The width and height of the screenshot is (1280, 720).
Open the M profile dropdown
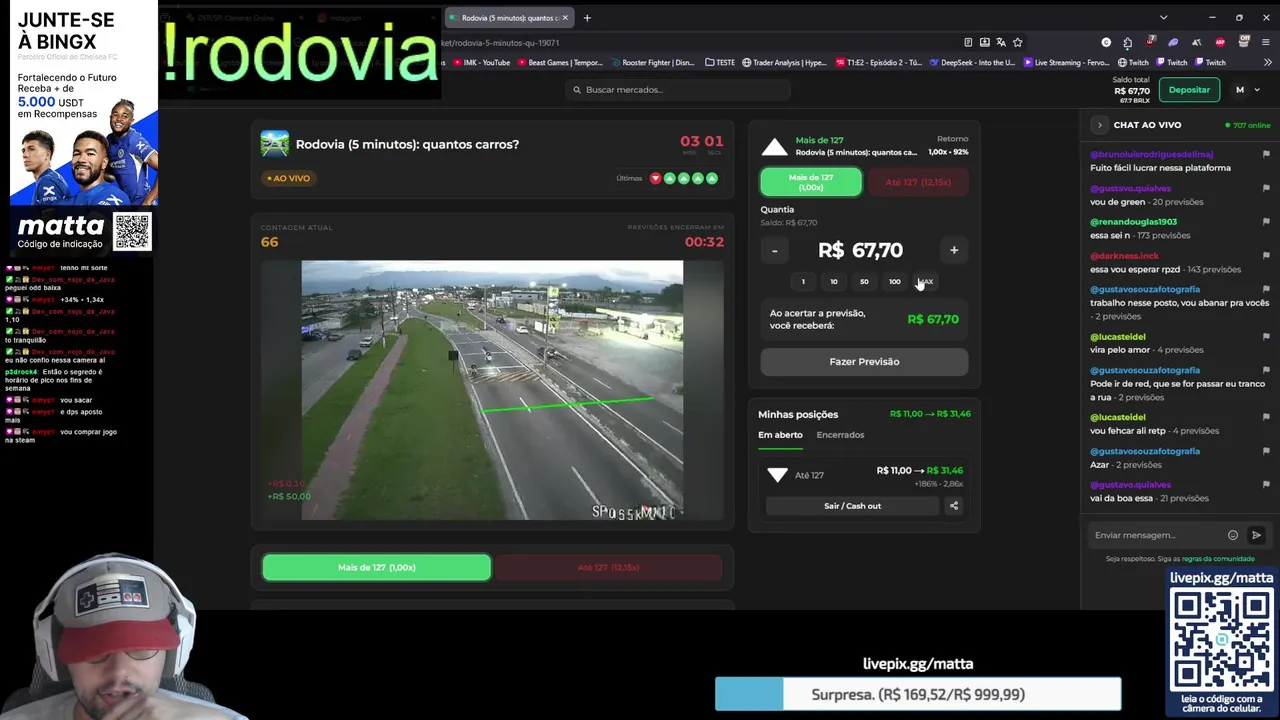click(1247, 90)
